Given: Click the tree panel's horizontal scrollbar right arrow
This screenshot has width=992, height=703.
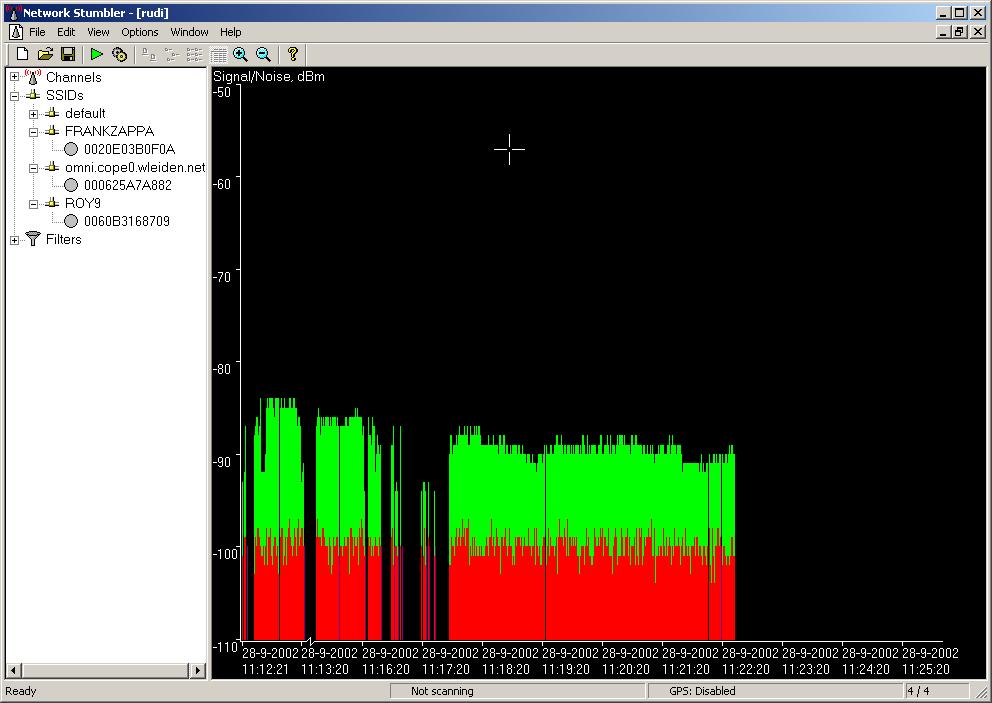Looking at the screenshot, I should [x=198, y=669].
